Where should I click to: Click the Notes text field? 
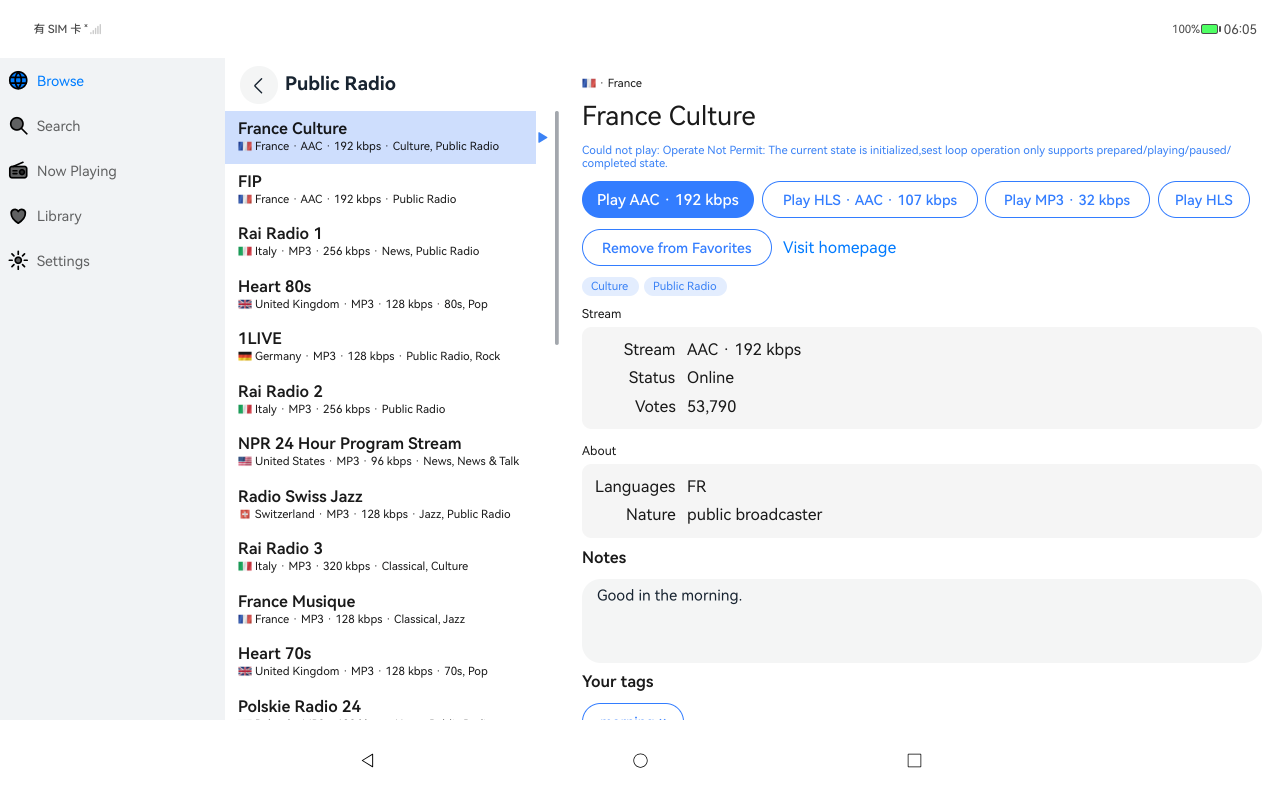click(921, 621)
